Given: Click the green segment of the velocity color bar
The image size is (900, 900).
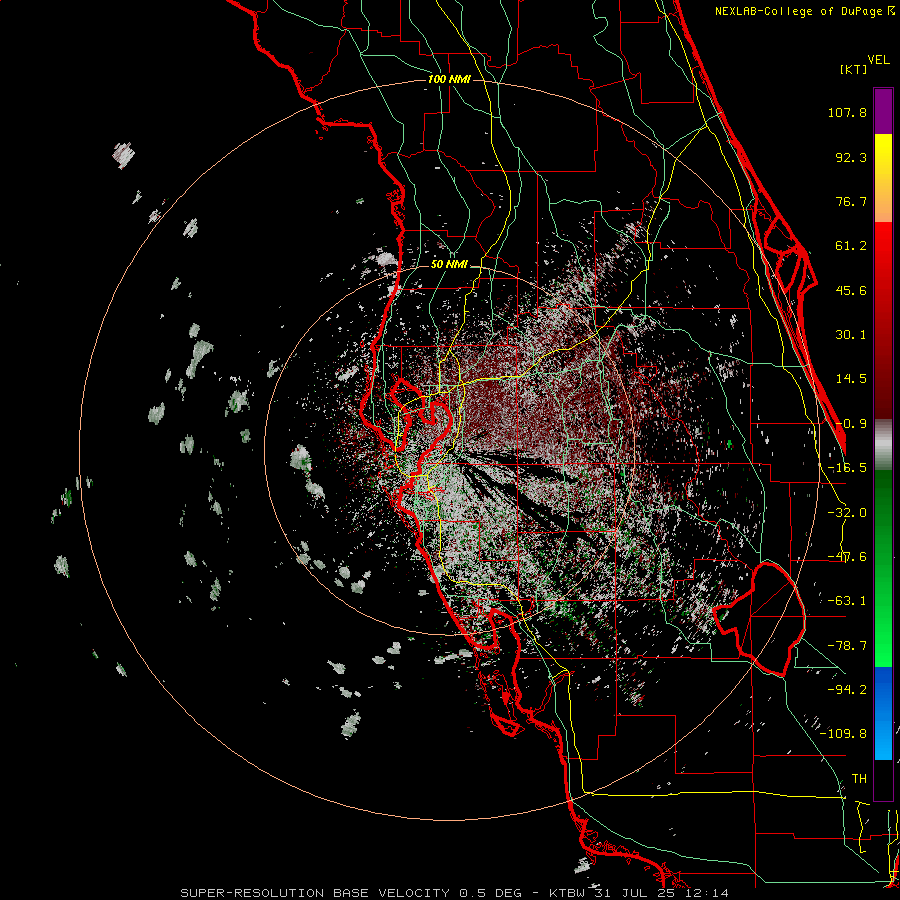Looking at the screenshot, I should click(883, 568).
